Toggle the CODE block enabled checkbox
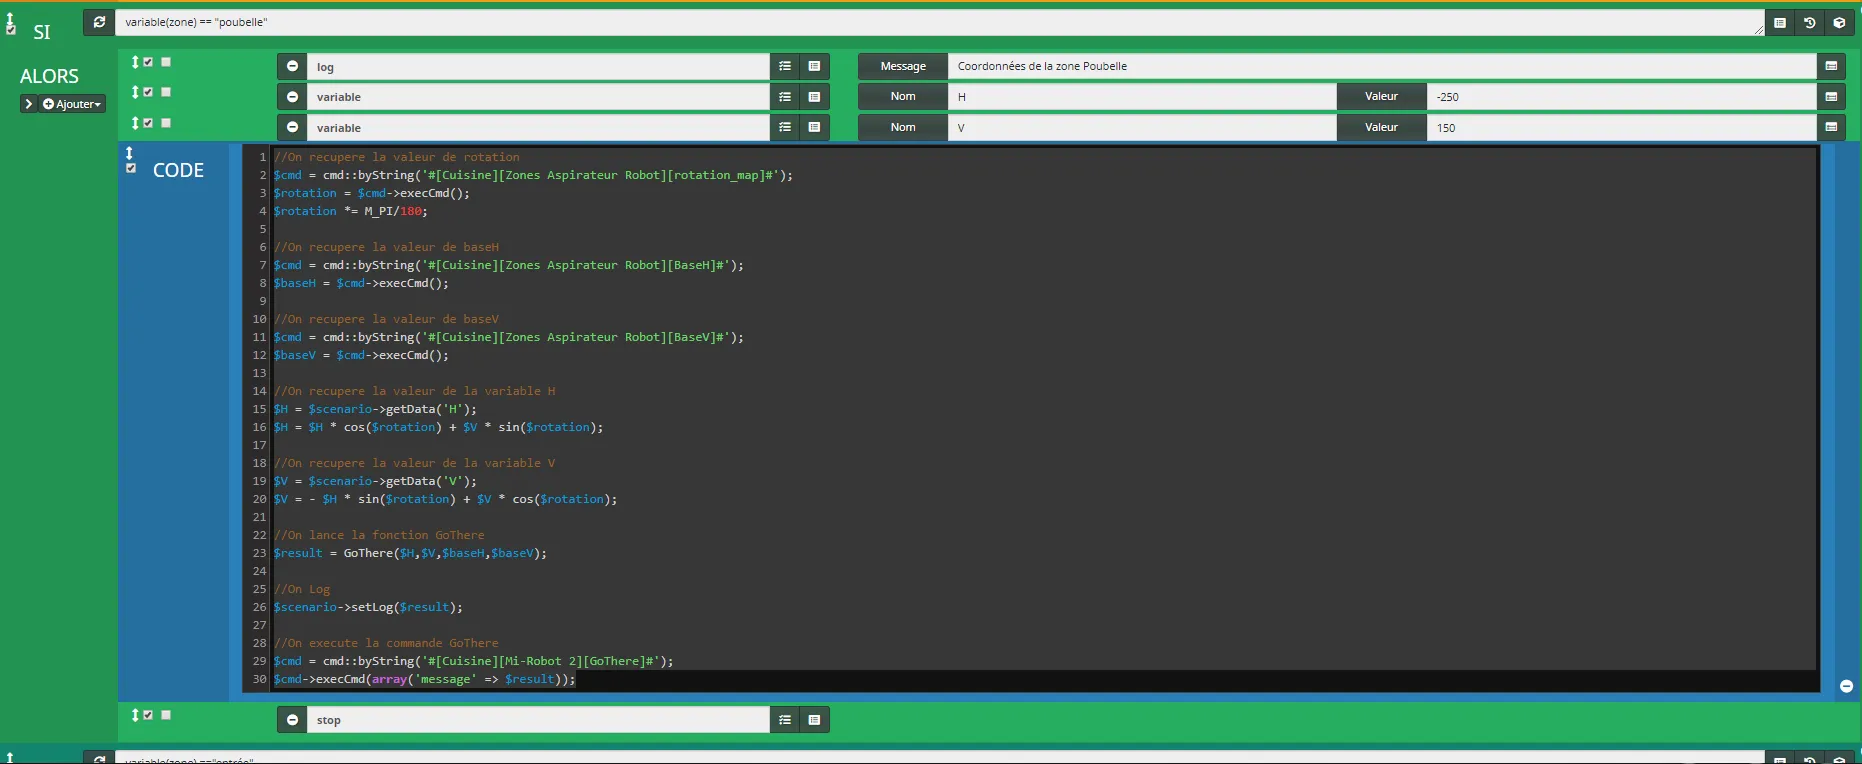Viewport: 1862px width, 764px height. 131,168
